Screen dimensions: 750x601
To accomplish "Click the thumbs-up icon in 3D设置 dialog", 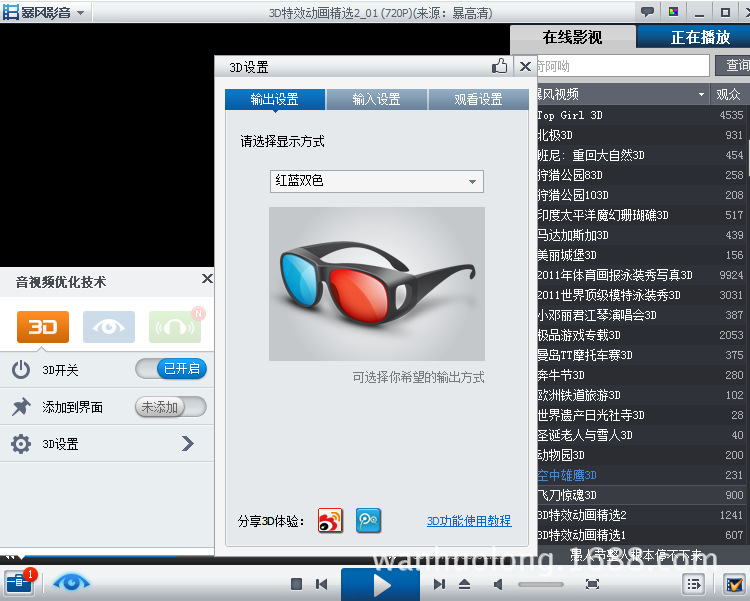I will [500, 66].
